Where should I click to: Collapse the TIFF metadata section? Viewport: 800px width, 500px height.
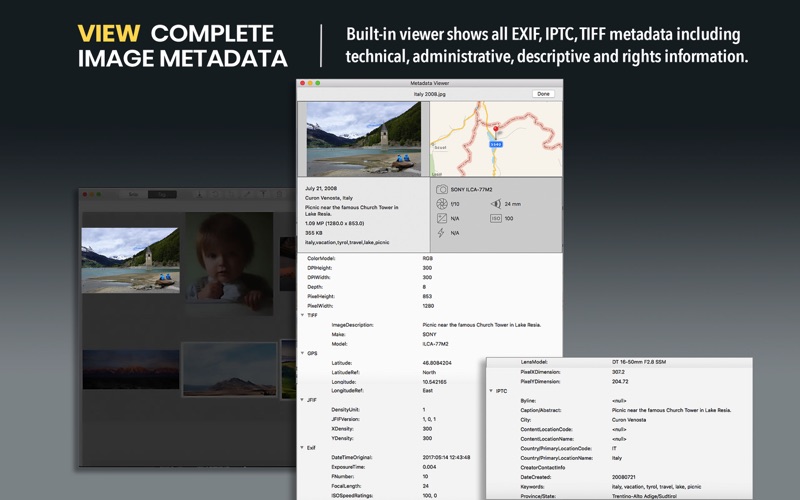303,315
